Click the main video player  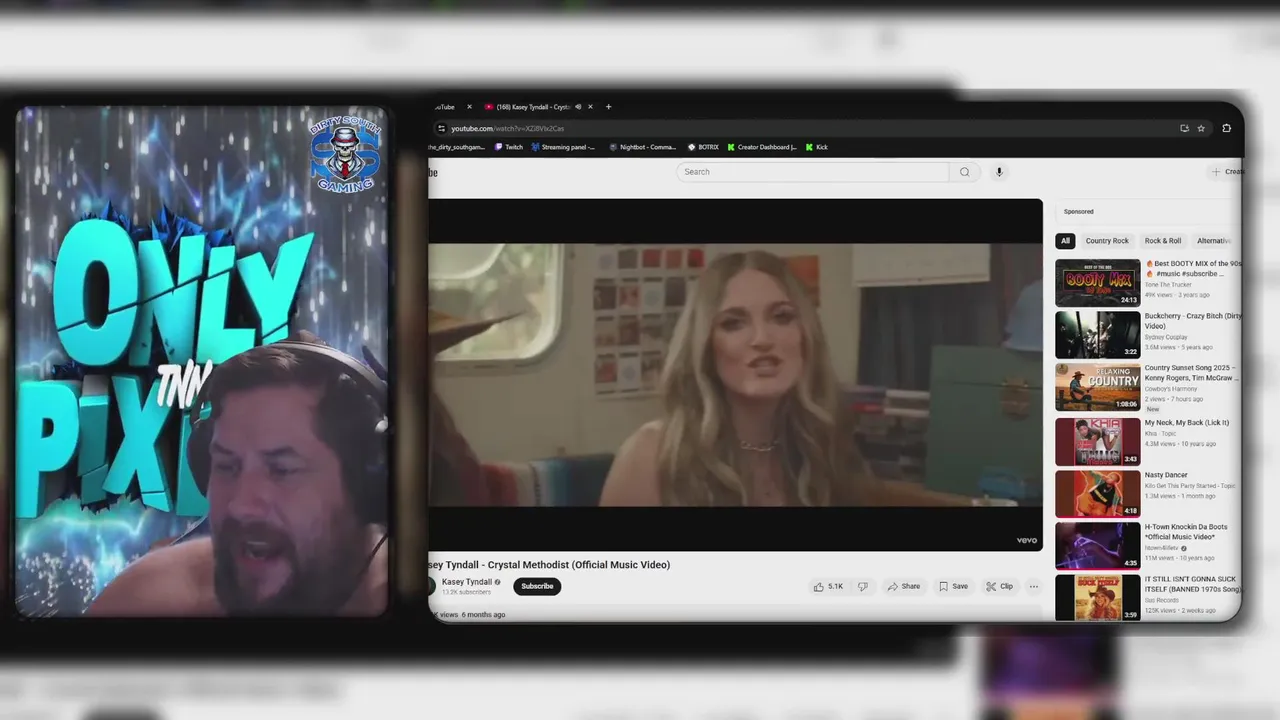(x=735, y=375)
